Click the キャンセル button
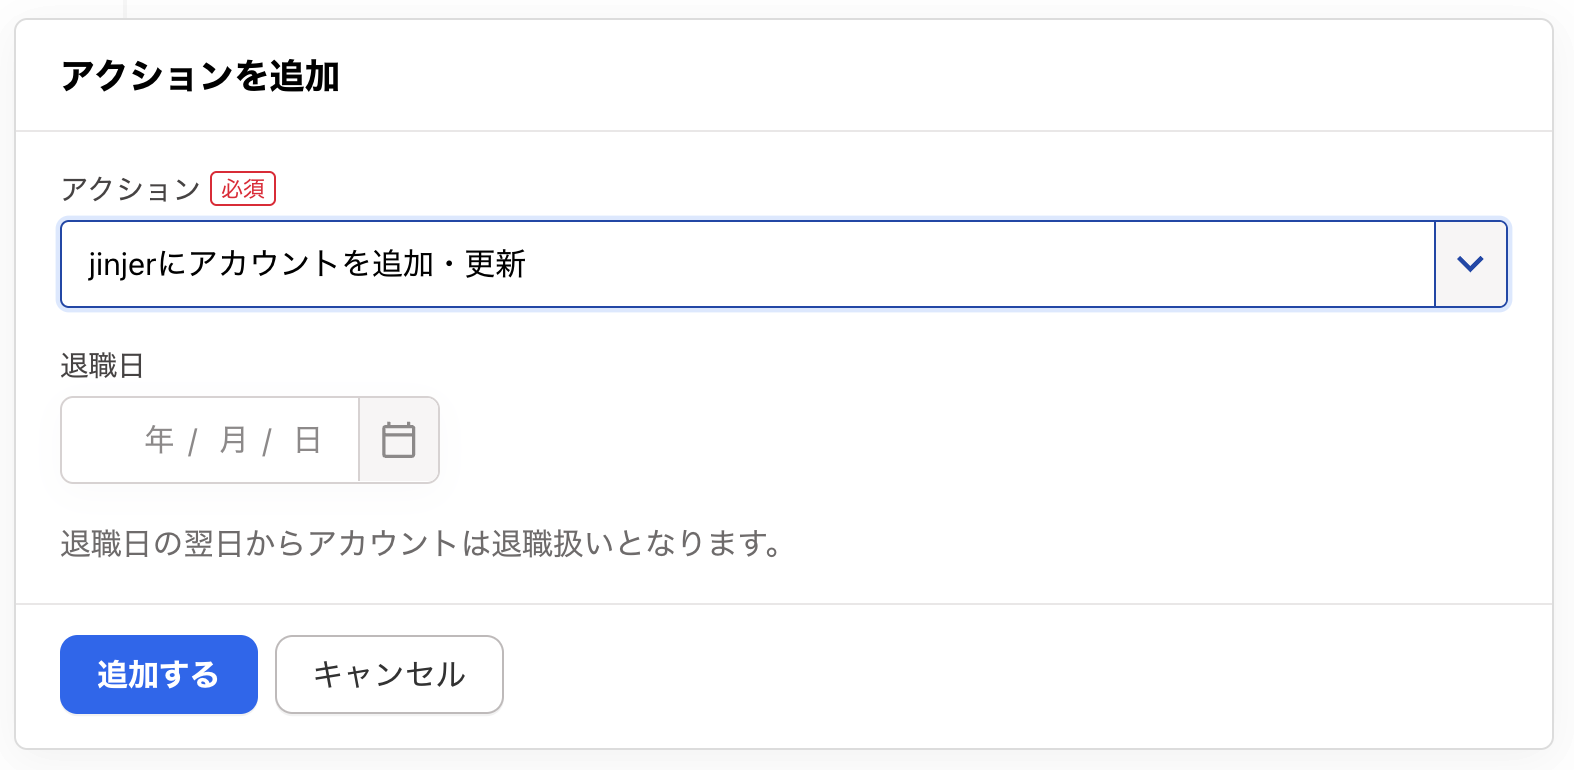Viewport: 1574px width, 770px height. tap(389, 675)
